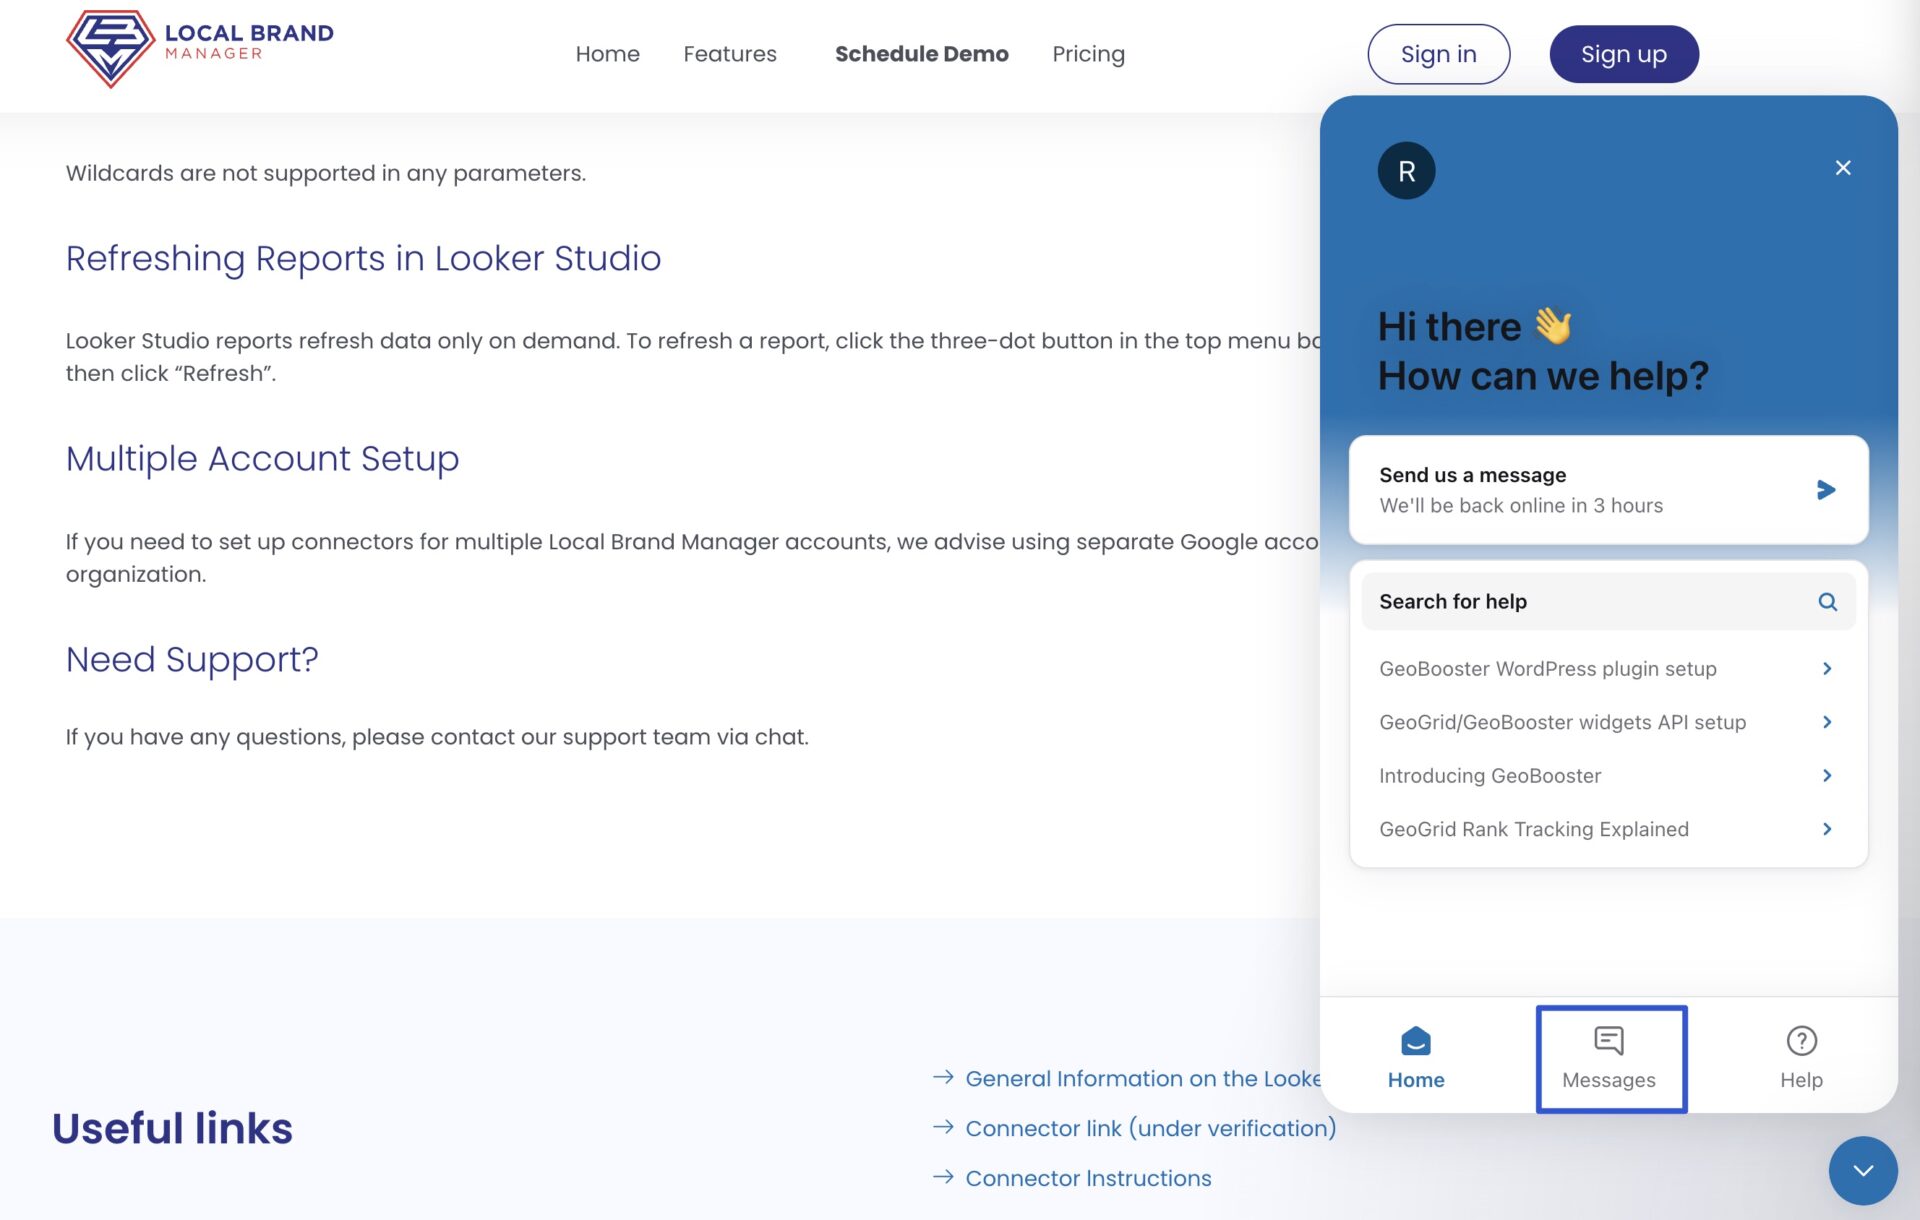Click the send arrow icon
Image resolution: width=1920 pixels, height=1220 pixels.
1825,490
